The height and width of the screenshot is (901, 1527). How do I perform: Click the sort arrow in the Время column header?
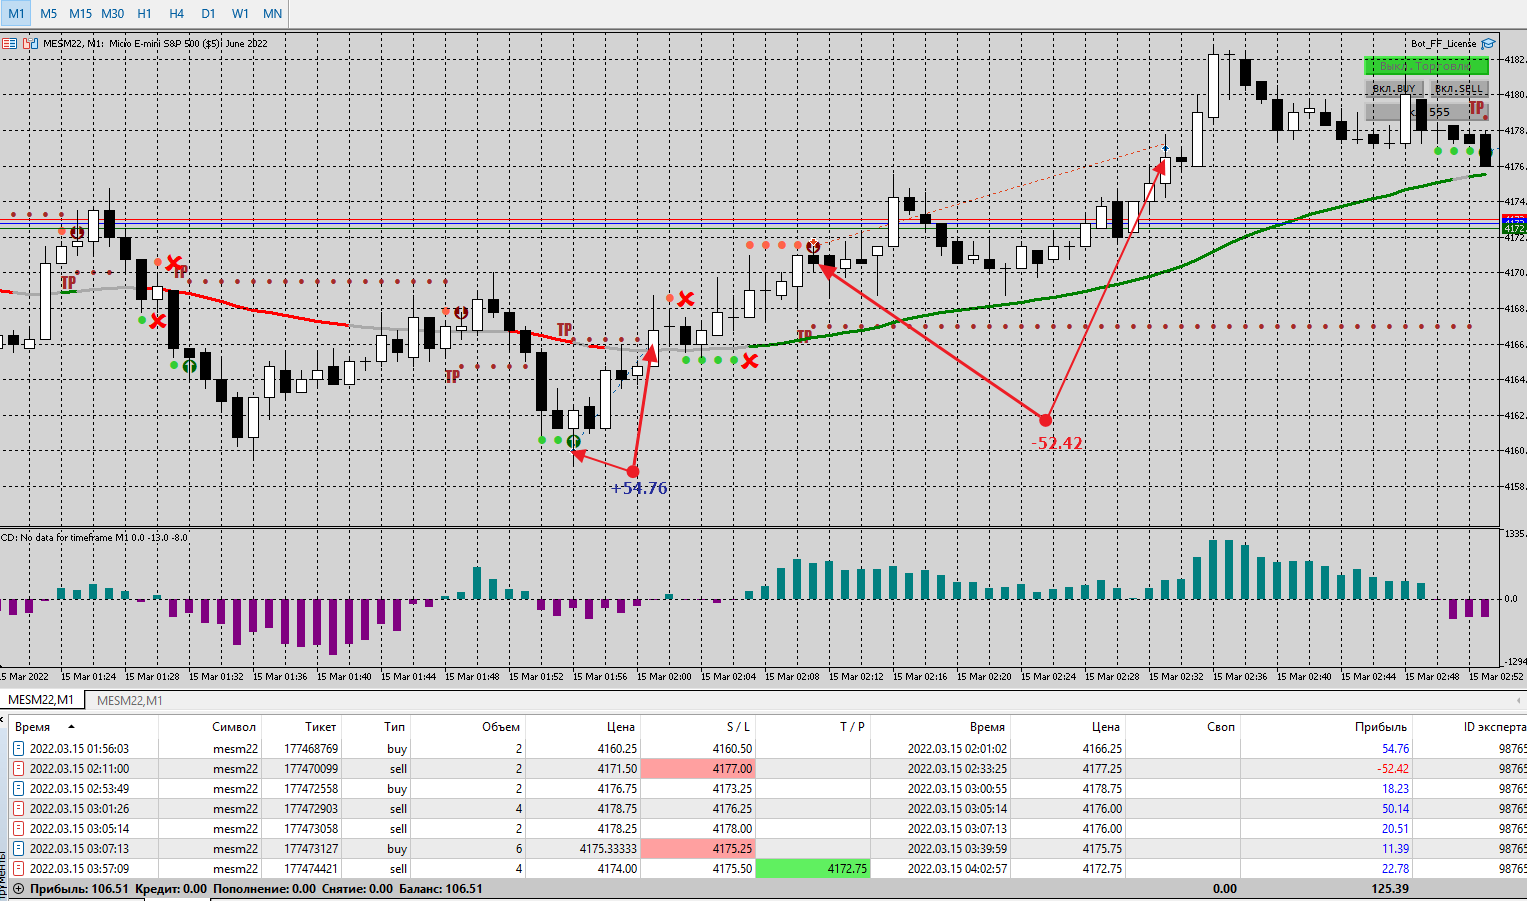(71, 727)
